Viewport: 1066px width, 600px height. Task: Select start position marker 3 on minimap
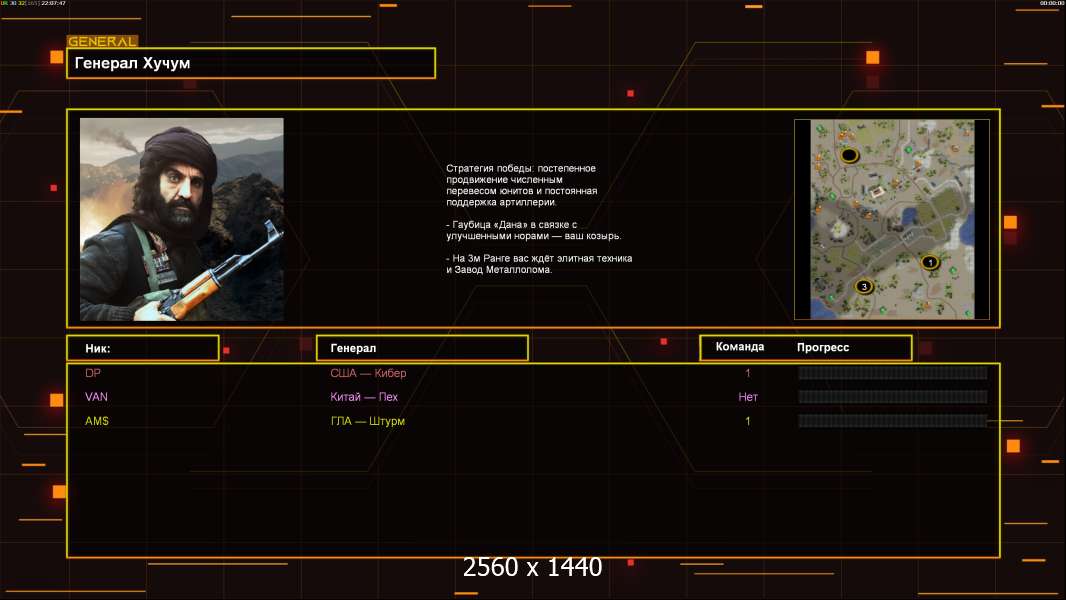pyautogui.click(x=863, y=286)
